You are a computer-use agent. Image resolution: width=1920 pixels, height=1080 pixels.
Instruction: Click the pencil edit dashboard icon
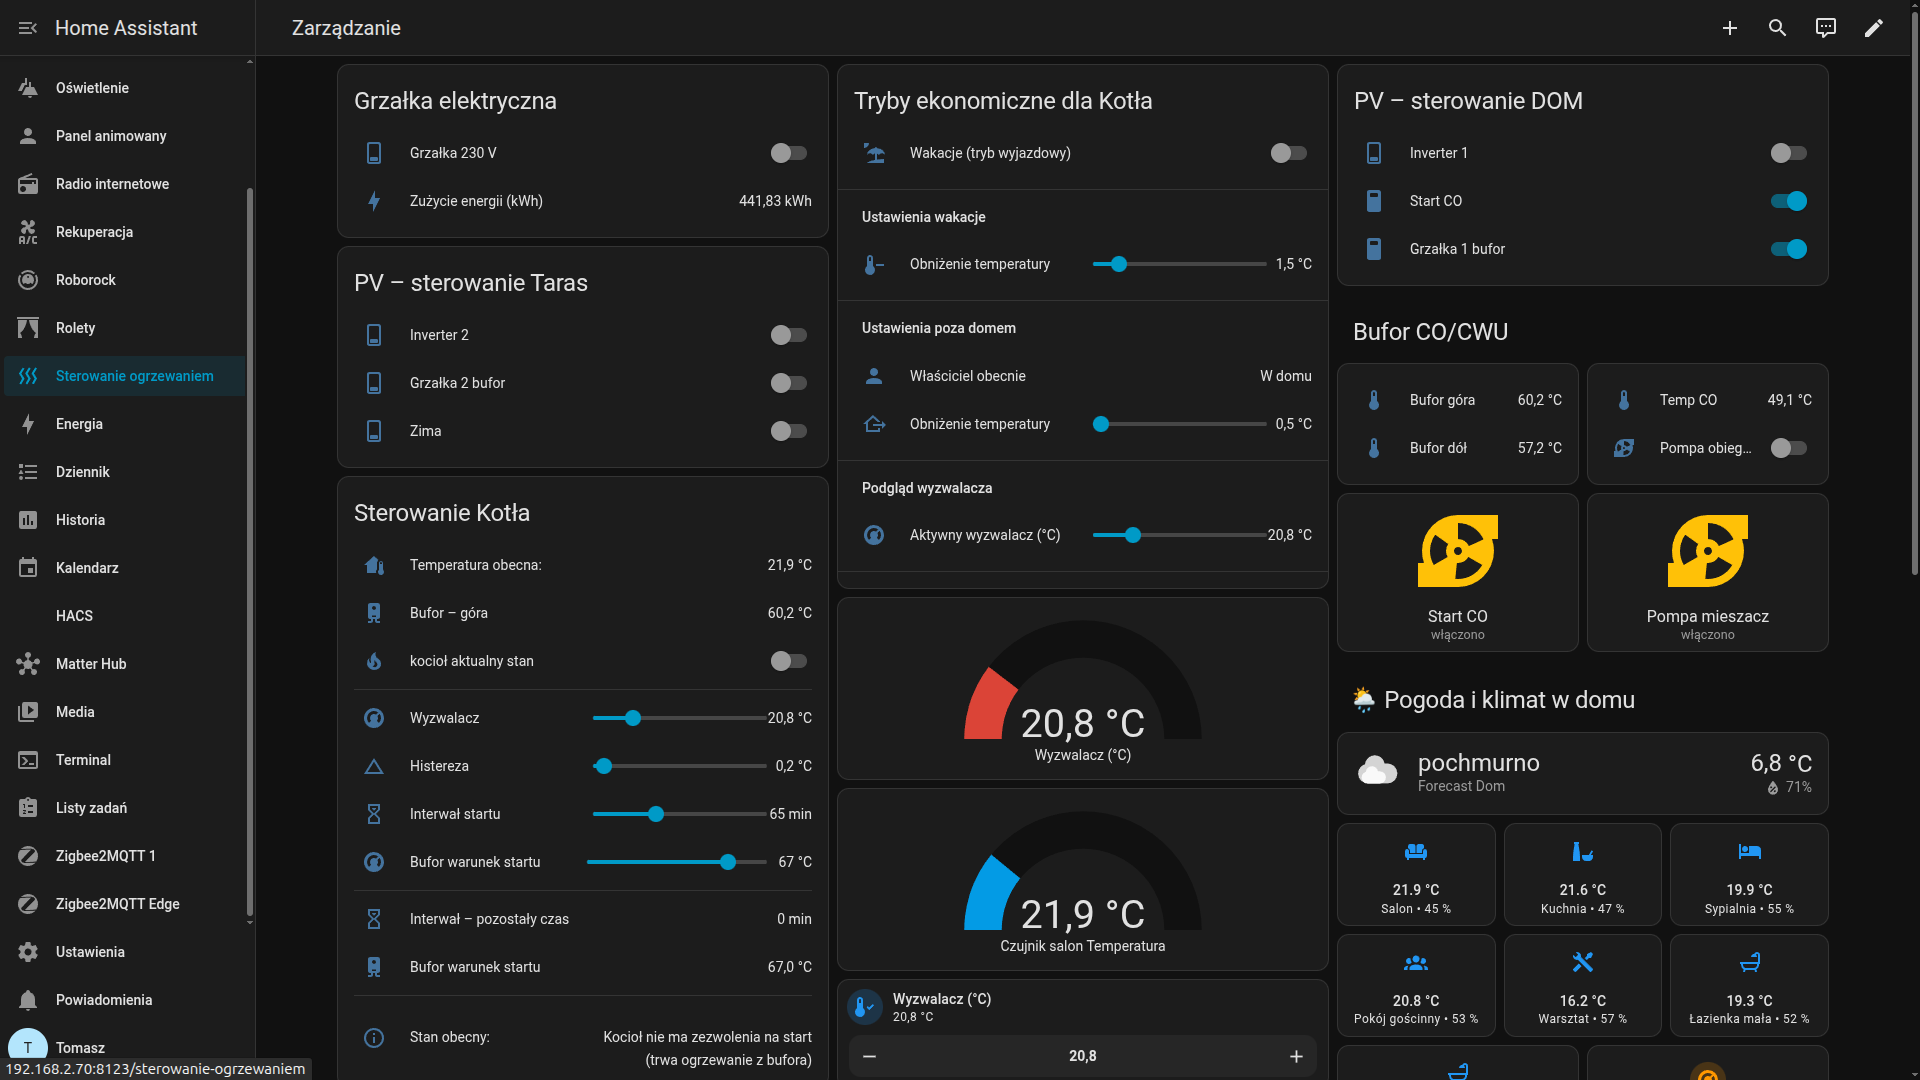tap(1873, 28)
